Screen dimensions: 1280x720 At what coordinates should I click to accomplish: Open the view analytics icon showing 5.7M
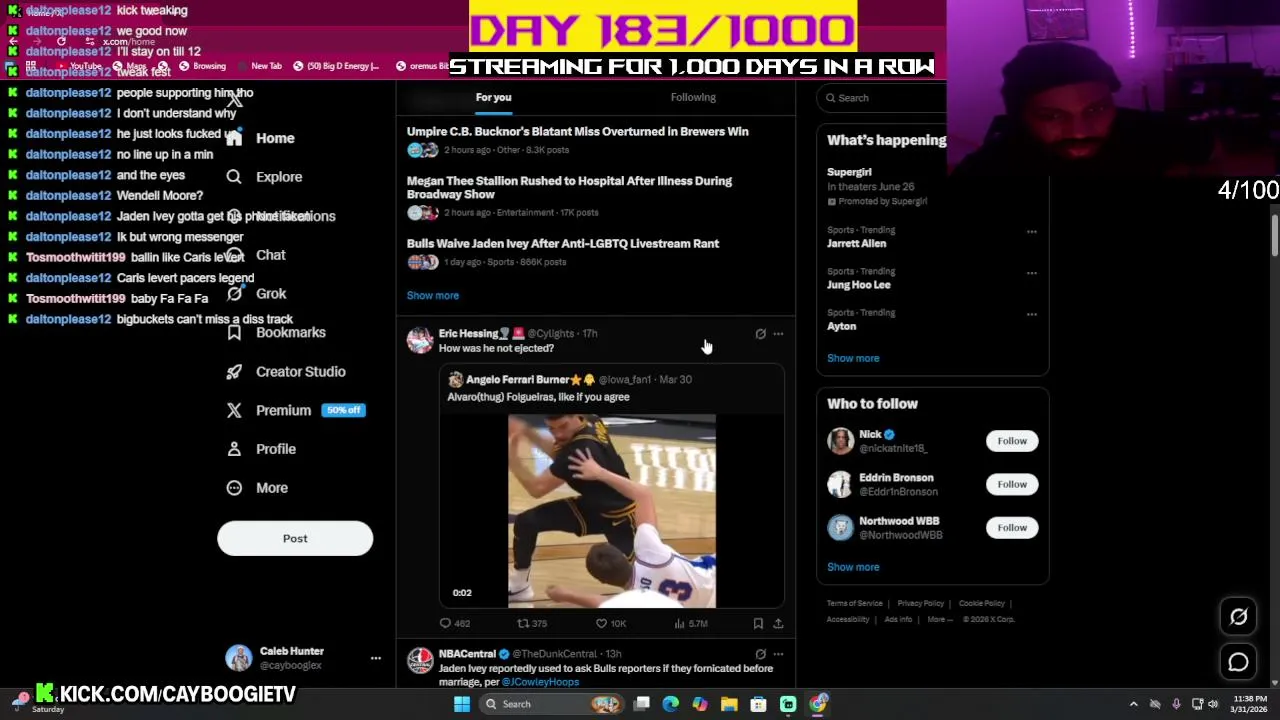pos(679,623)
